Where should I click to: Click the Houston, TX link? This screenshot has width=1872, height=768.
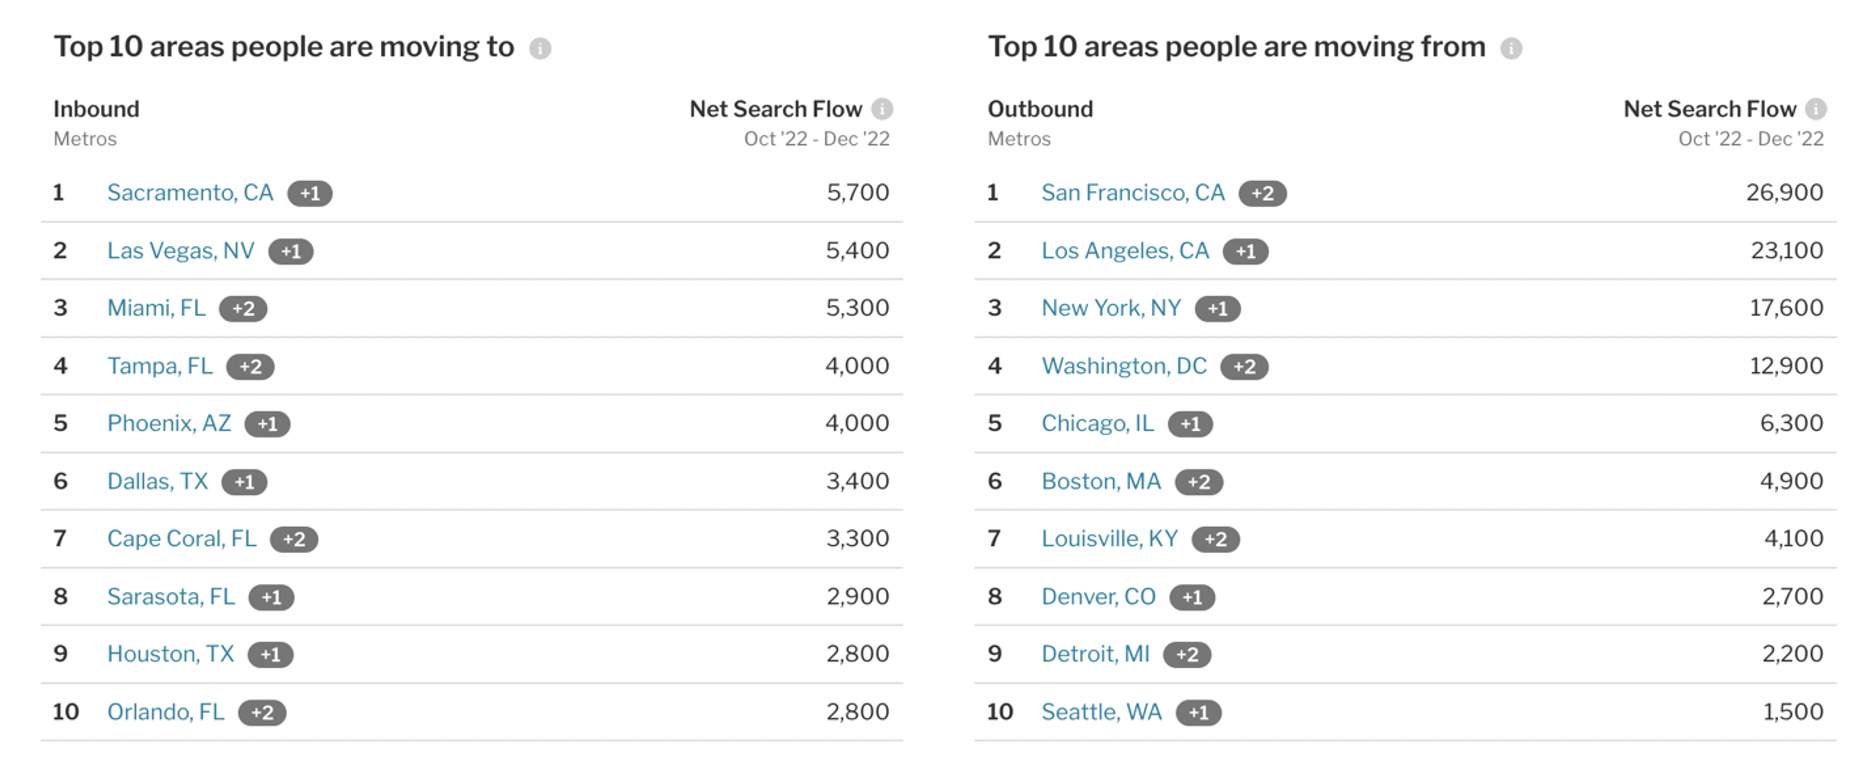pyautogui.click(x=170, y=654)
